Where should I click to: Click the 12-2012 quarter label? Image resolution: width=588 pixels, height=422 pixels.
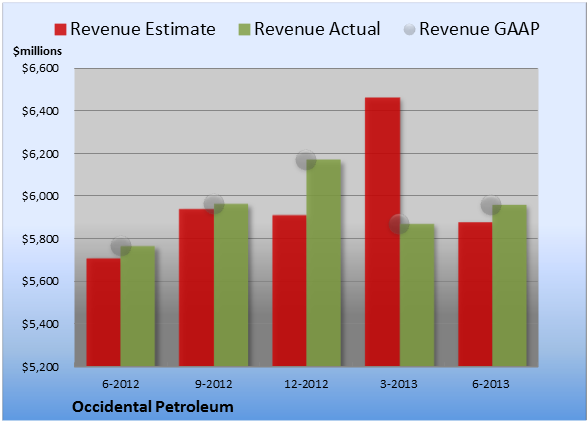(x=306, y=384)
